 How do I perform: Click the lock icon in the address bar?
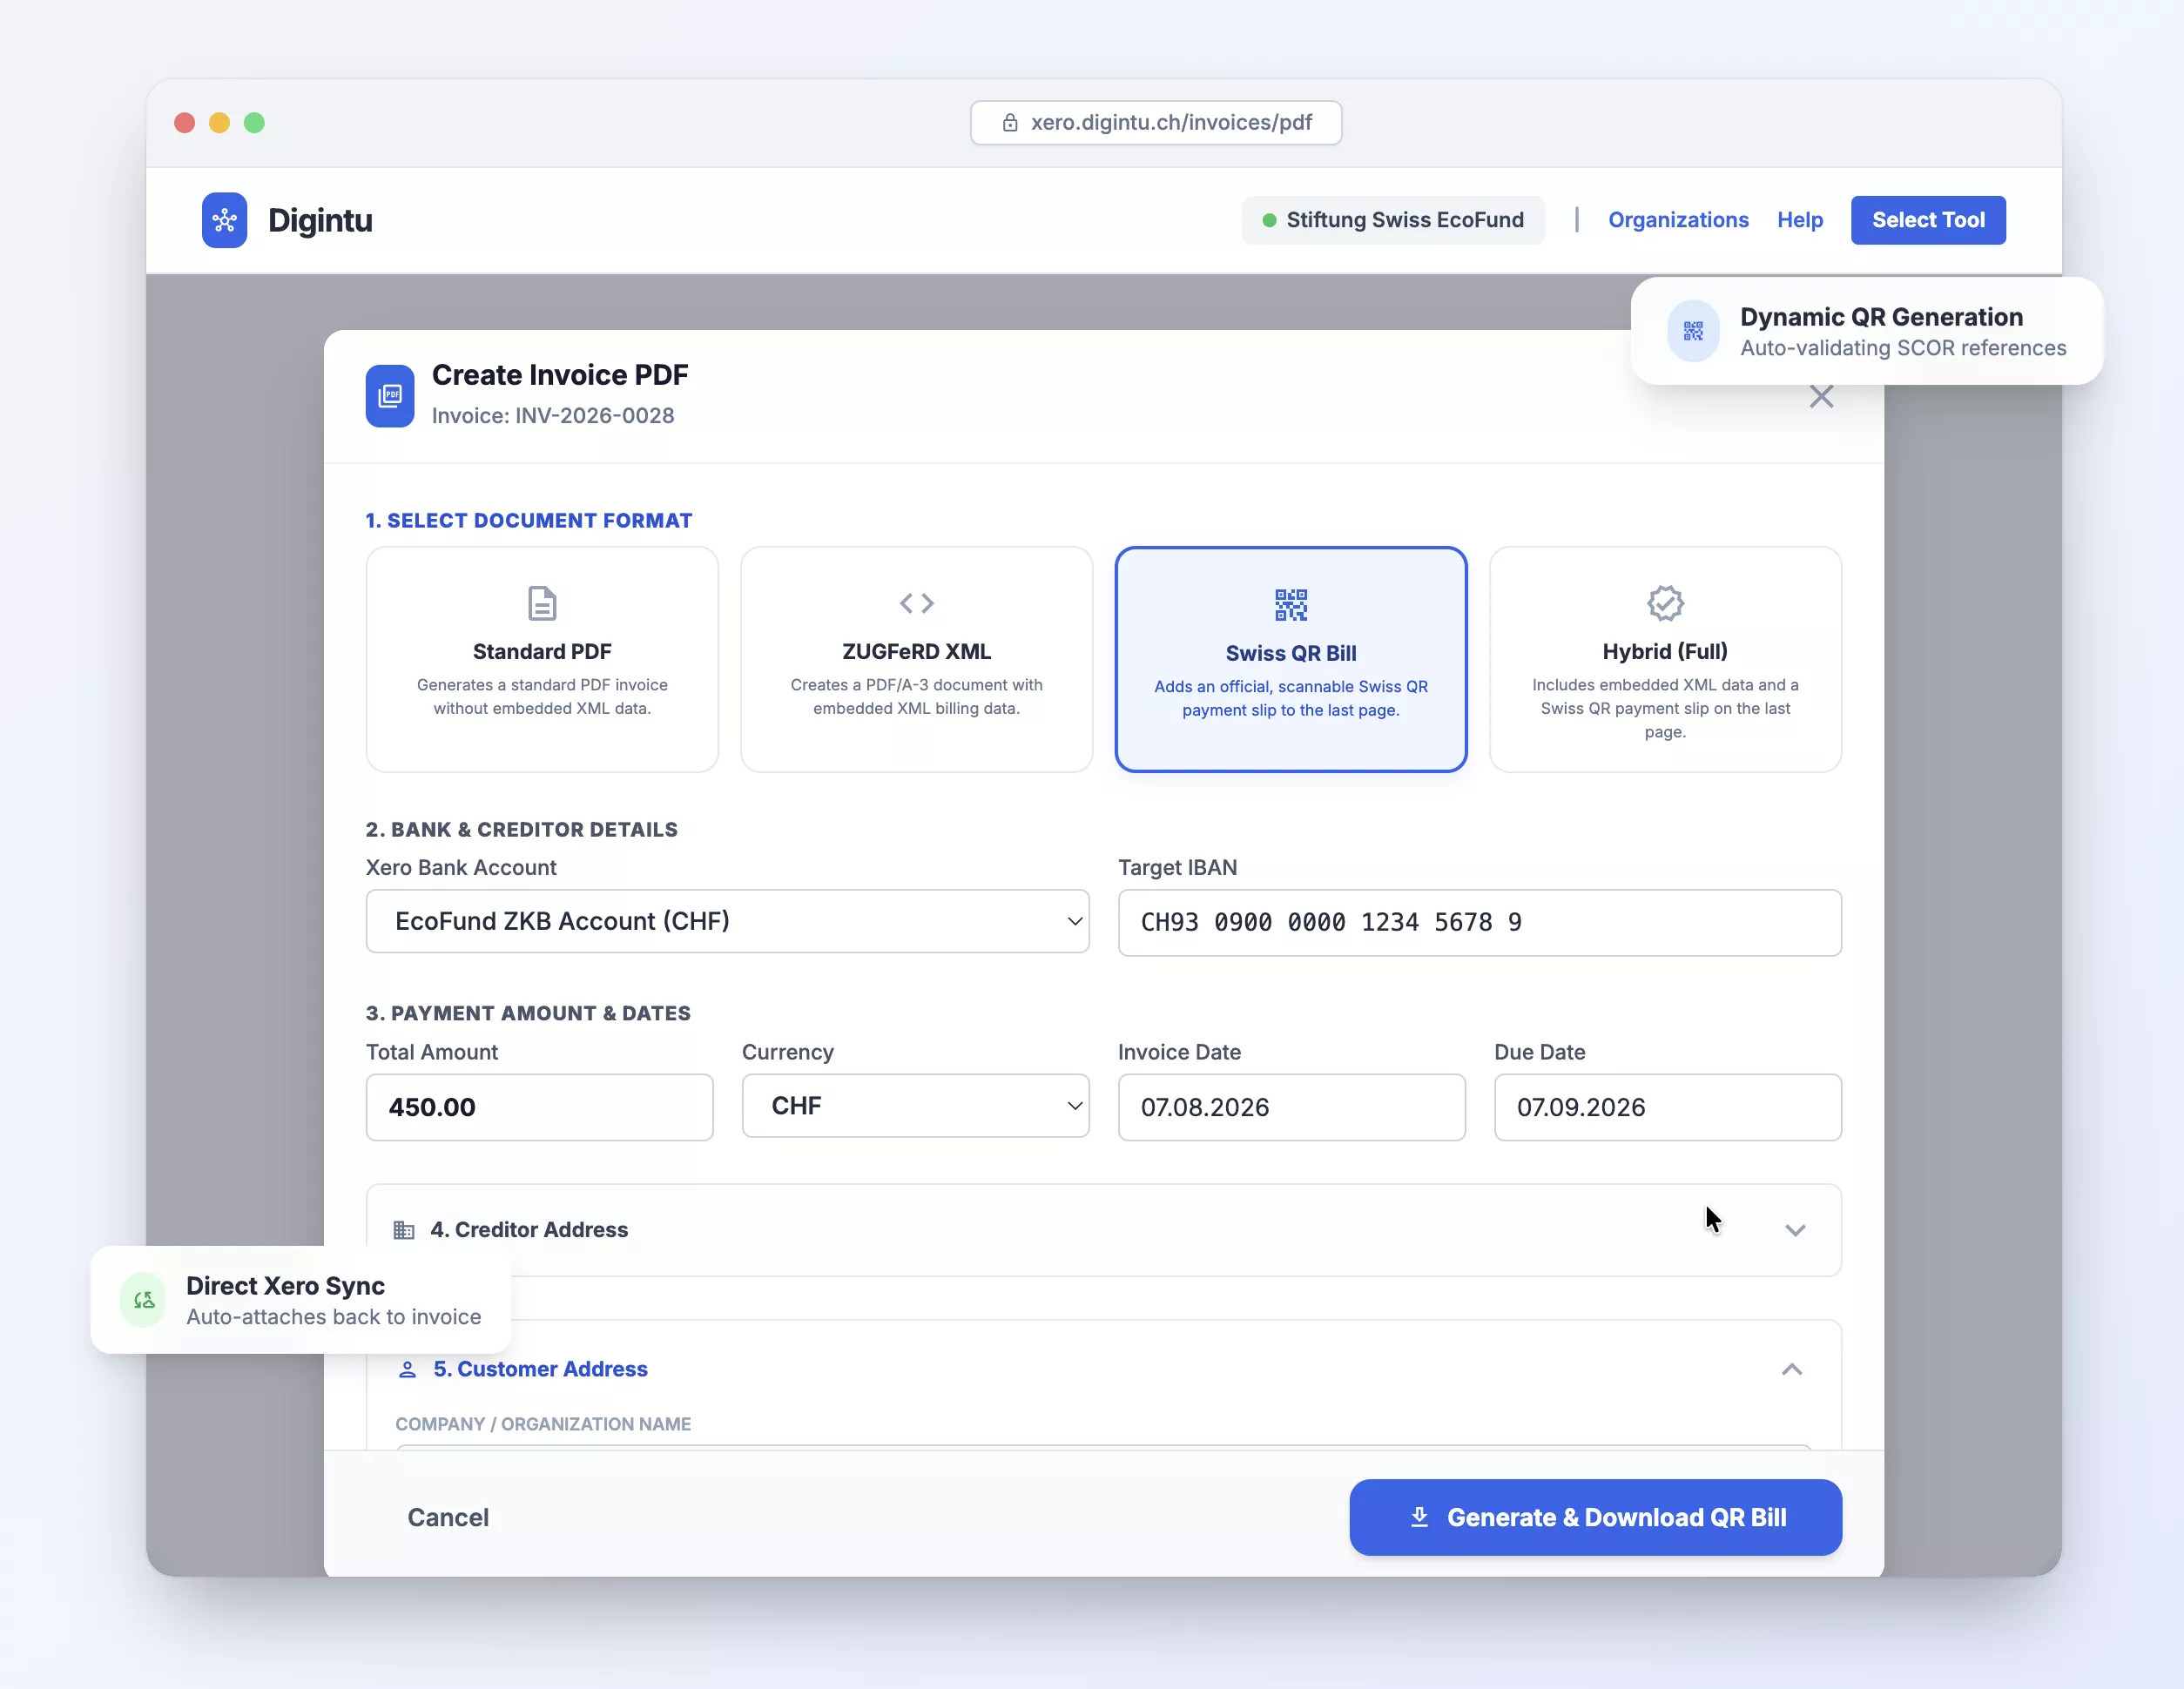(1010, 123)
